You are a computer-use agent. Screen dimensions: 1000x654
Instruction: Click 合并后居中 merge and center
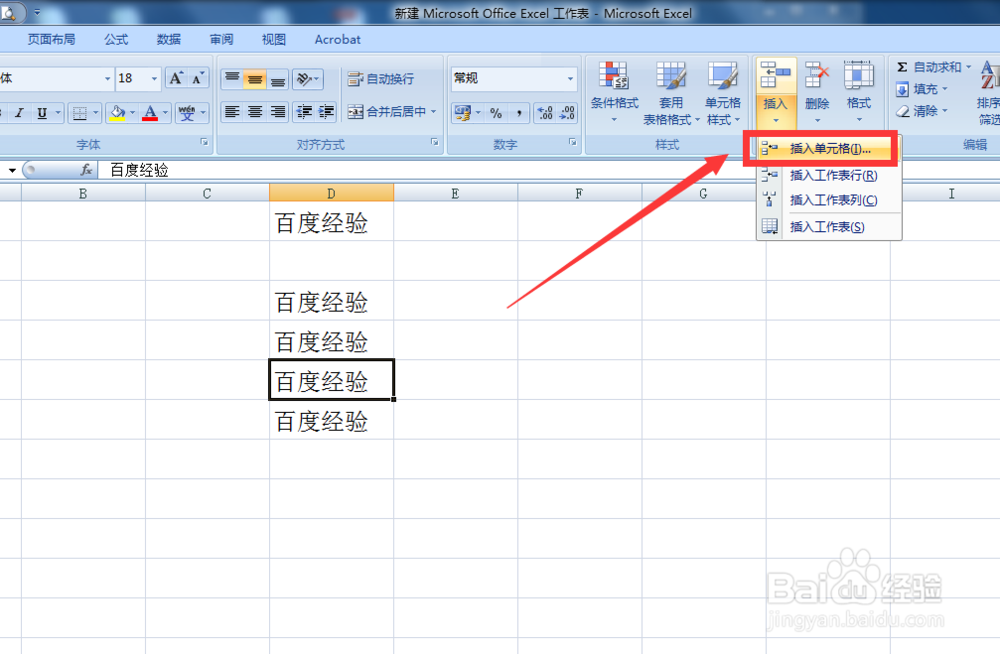[387, 112]
